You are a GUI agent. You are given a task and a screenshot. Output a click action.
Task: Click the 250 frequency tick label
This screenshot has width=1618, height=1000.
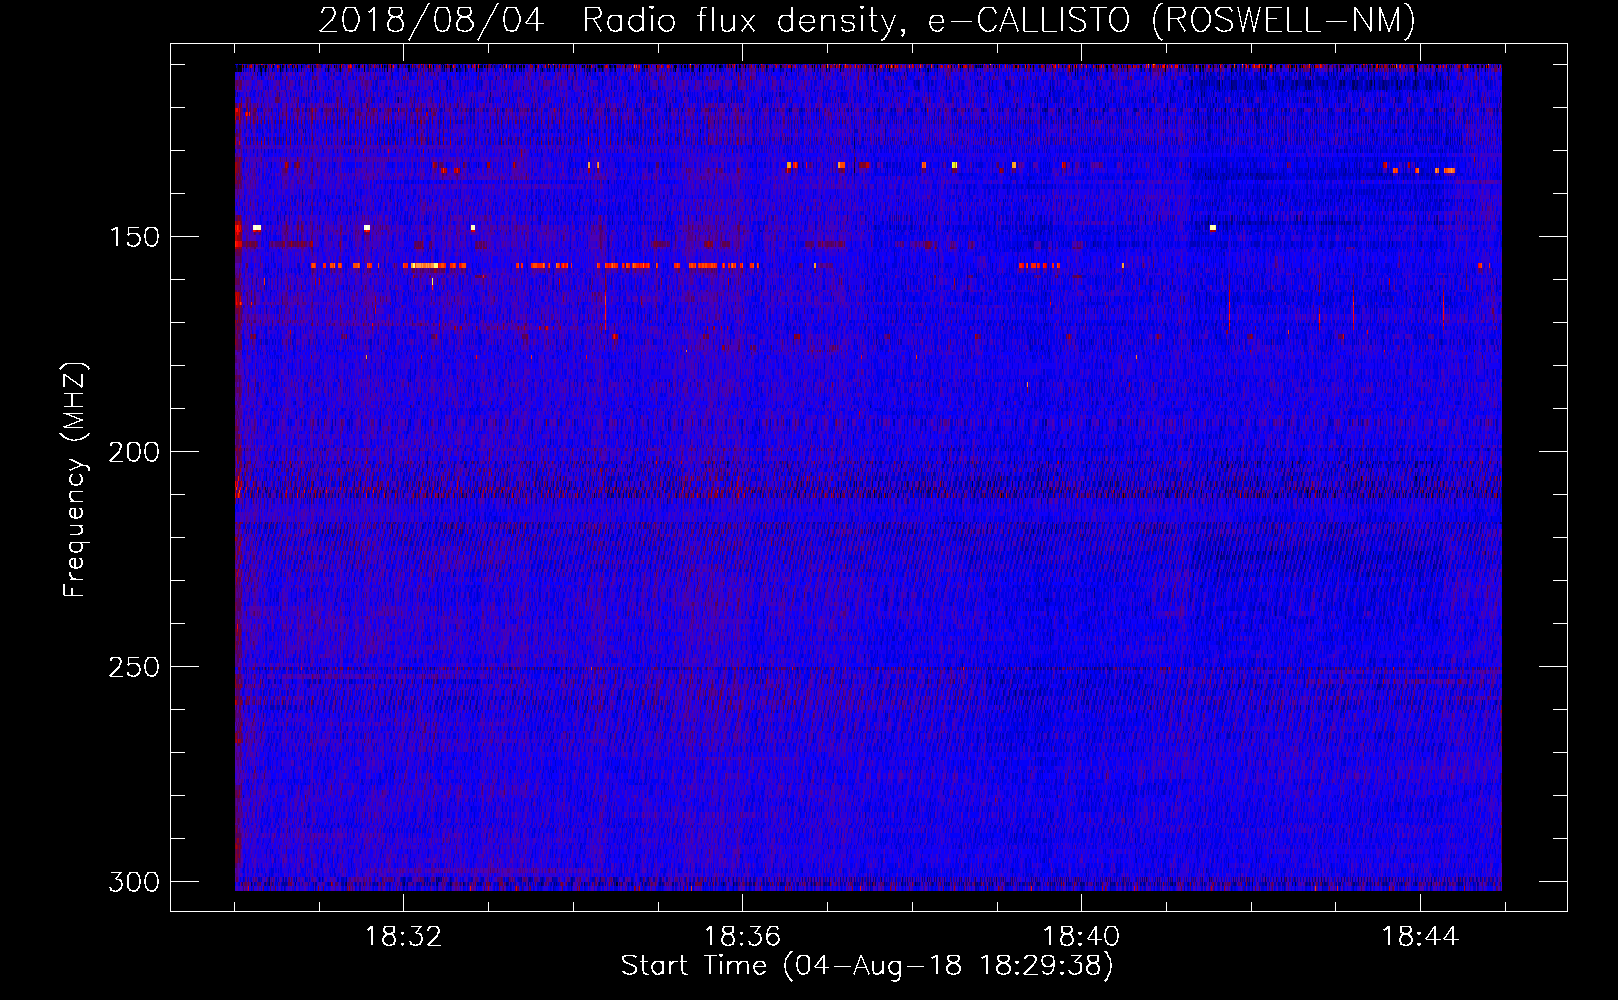[134, 667]
